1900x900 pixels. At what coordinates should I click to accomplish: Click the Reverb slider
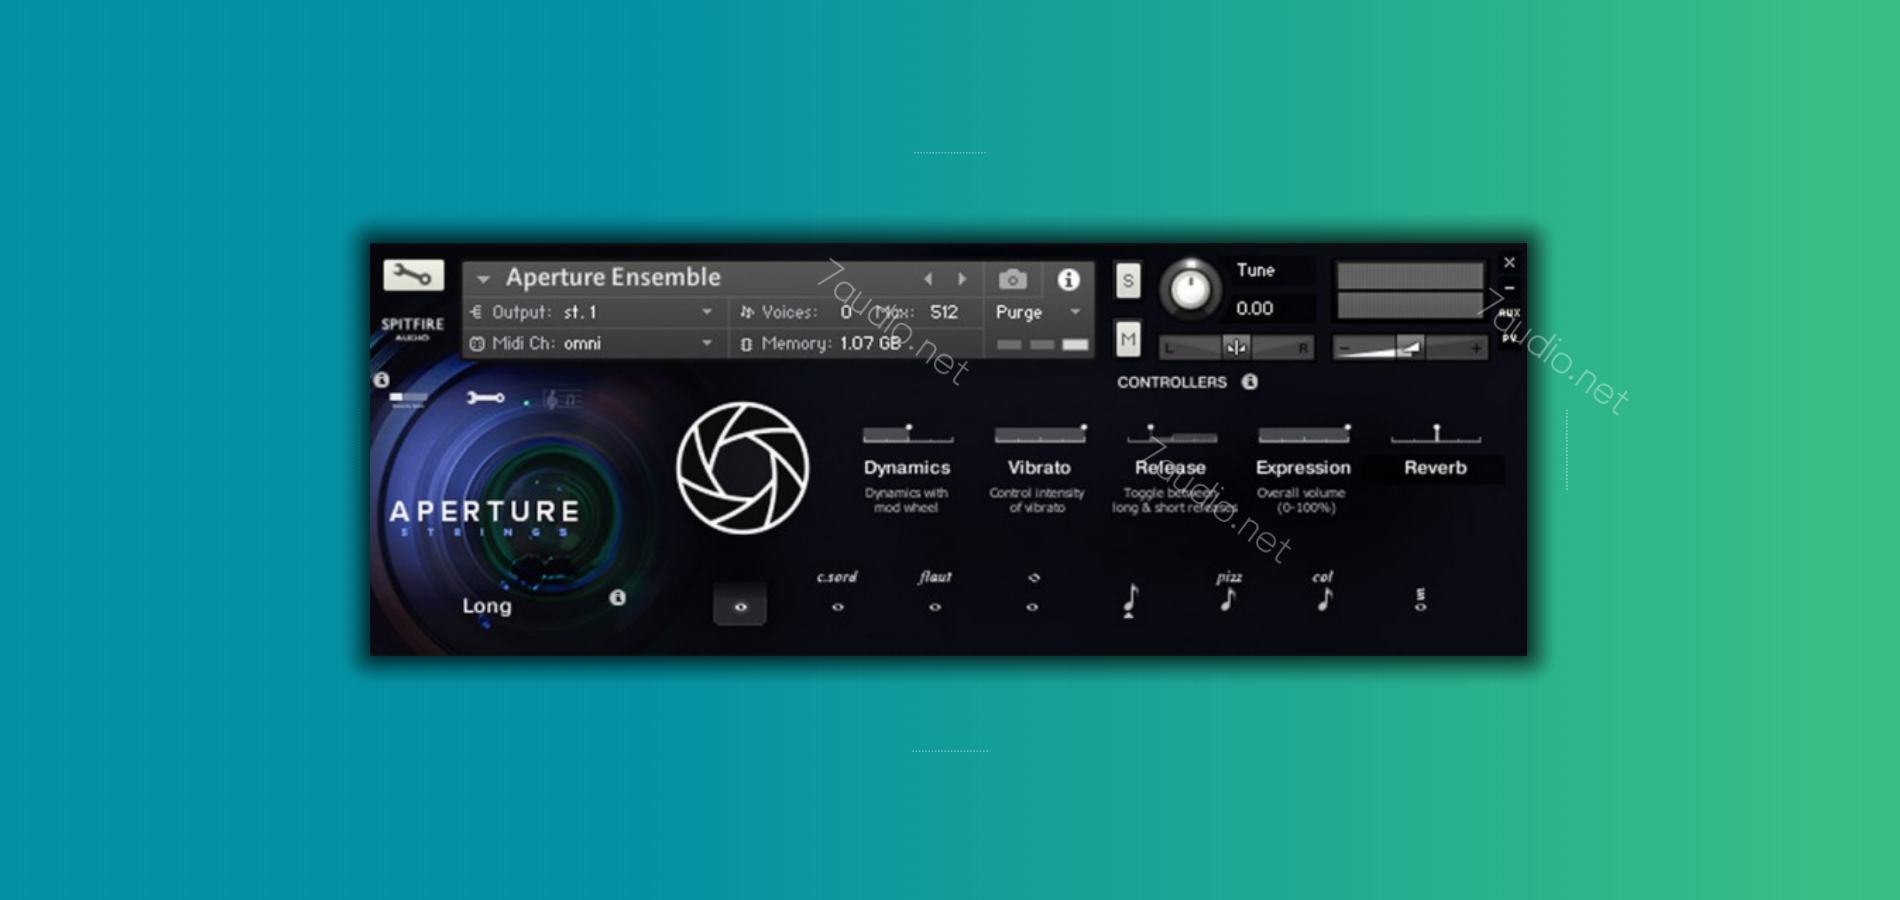(1436, 434)
